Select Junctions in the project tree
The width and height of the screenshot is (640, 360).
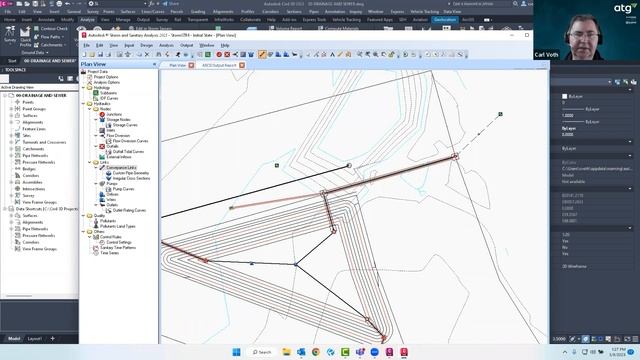coord(114,114)
